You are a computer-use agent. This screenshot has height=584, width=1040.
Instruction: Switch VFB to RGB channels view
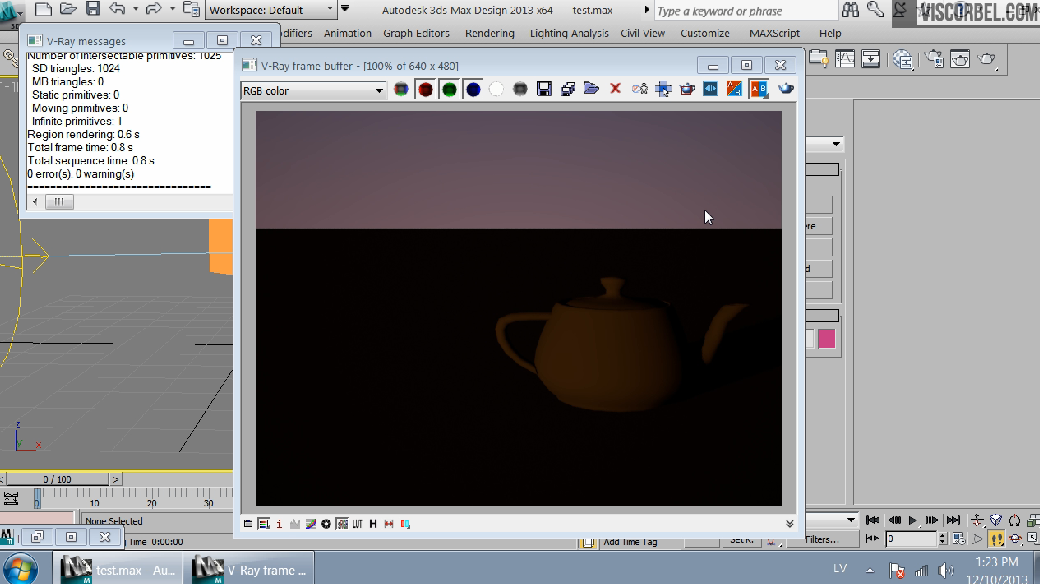[x=401, y=89]
